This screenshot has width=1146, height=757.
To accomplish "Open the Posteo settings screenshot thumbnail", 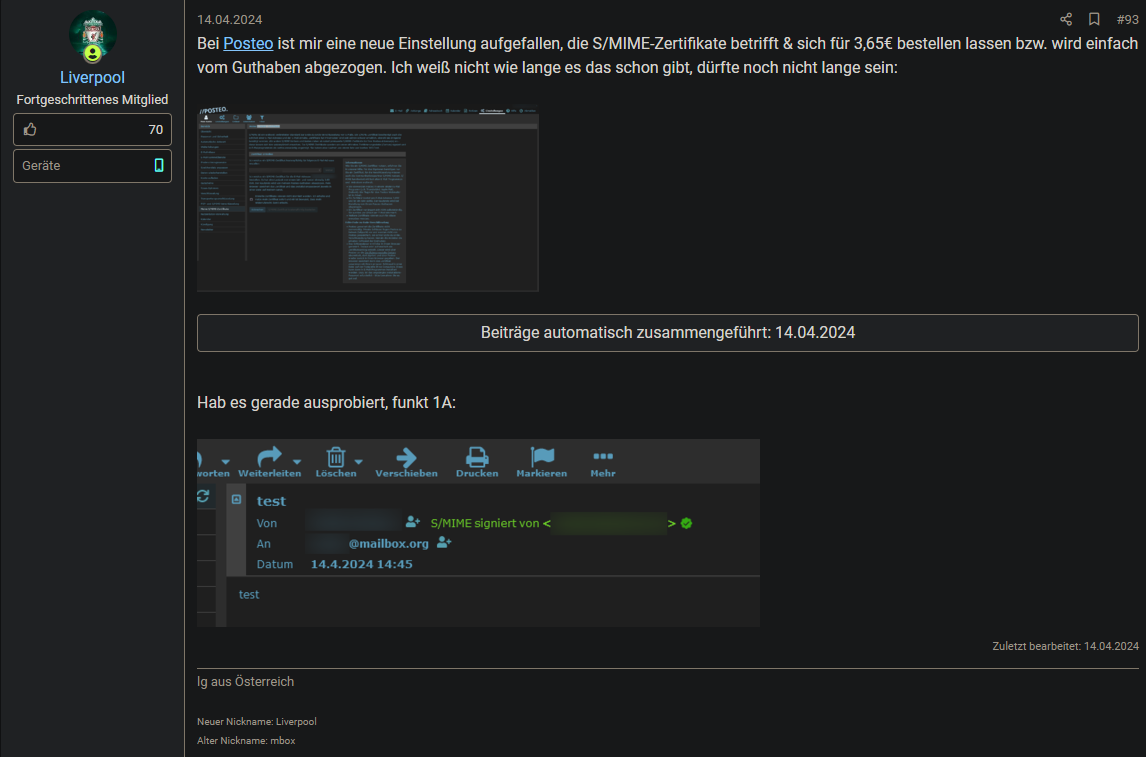I will [x=367, y=198].
